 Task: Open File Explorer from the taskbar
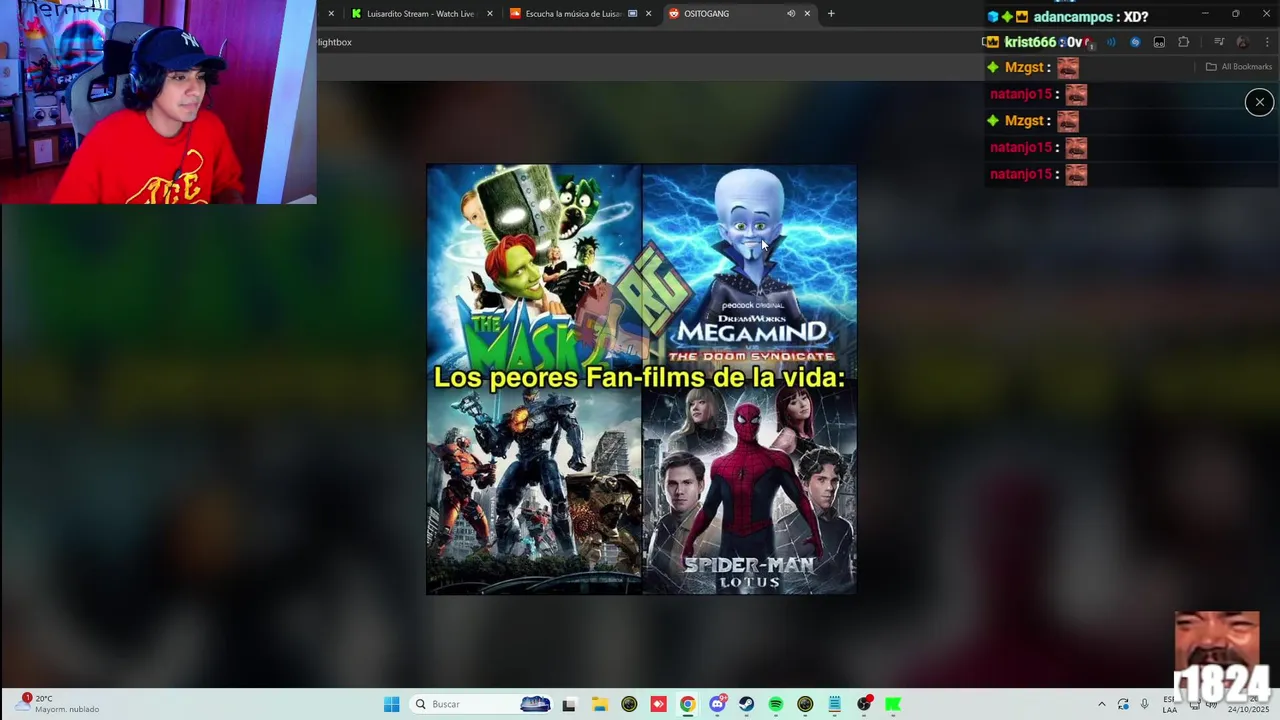point(600,704)
